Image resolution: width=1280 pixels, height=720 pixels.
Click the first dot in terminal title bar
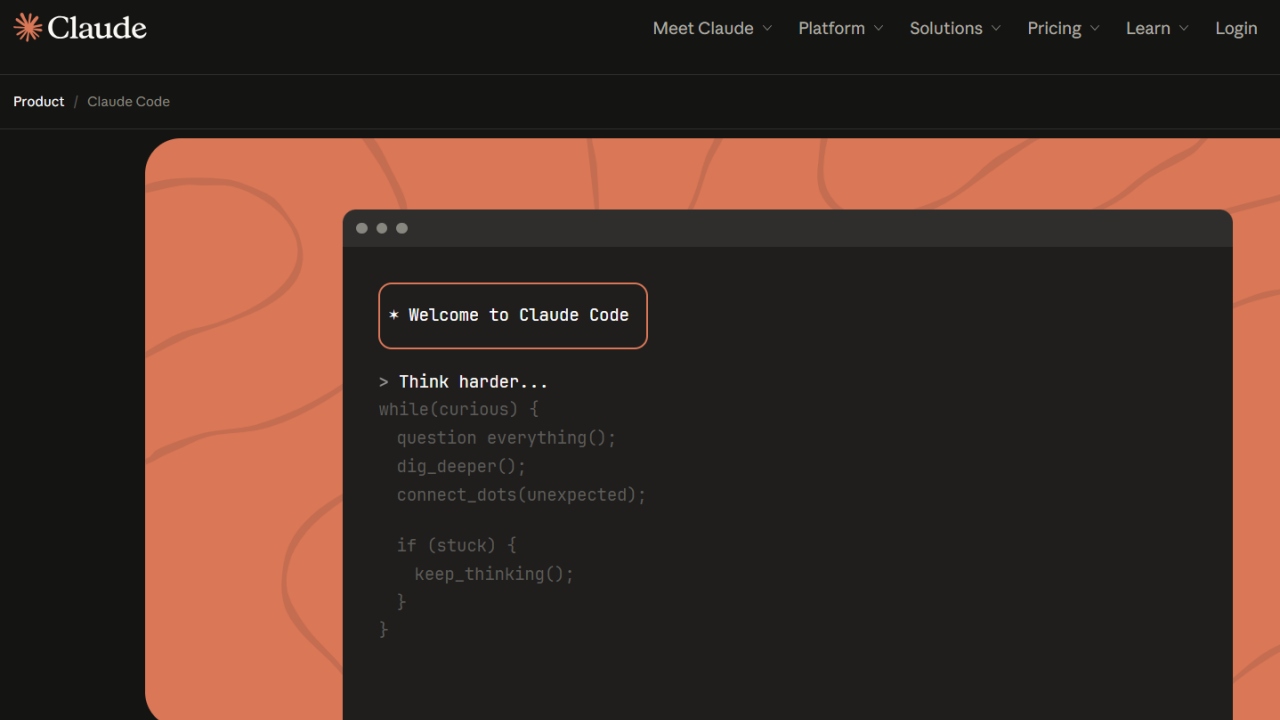coord(362,228)
